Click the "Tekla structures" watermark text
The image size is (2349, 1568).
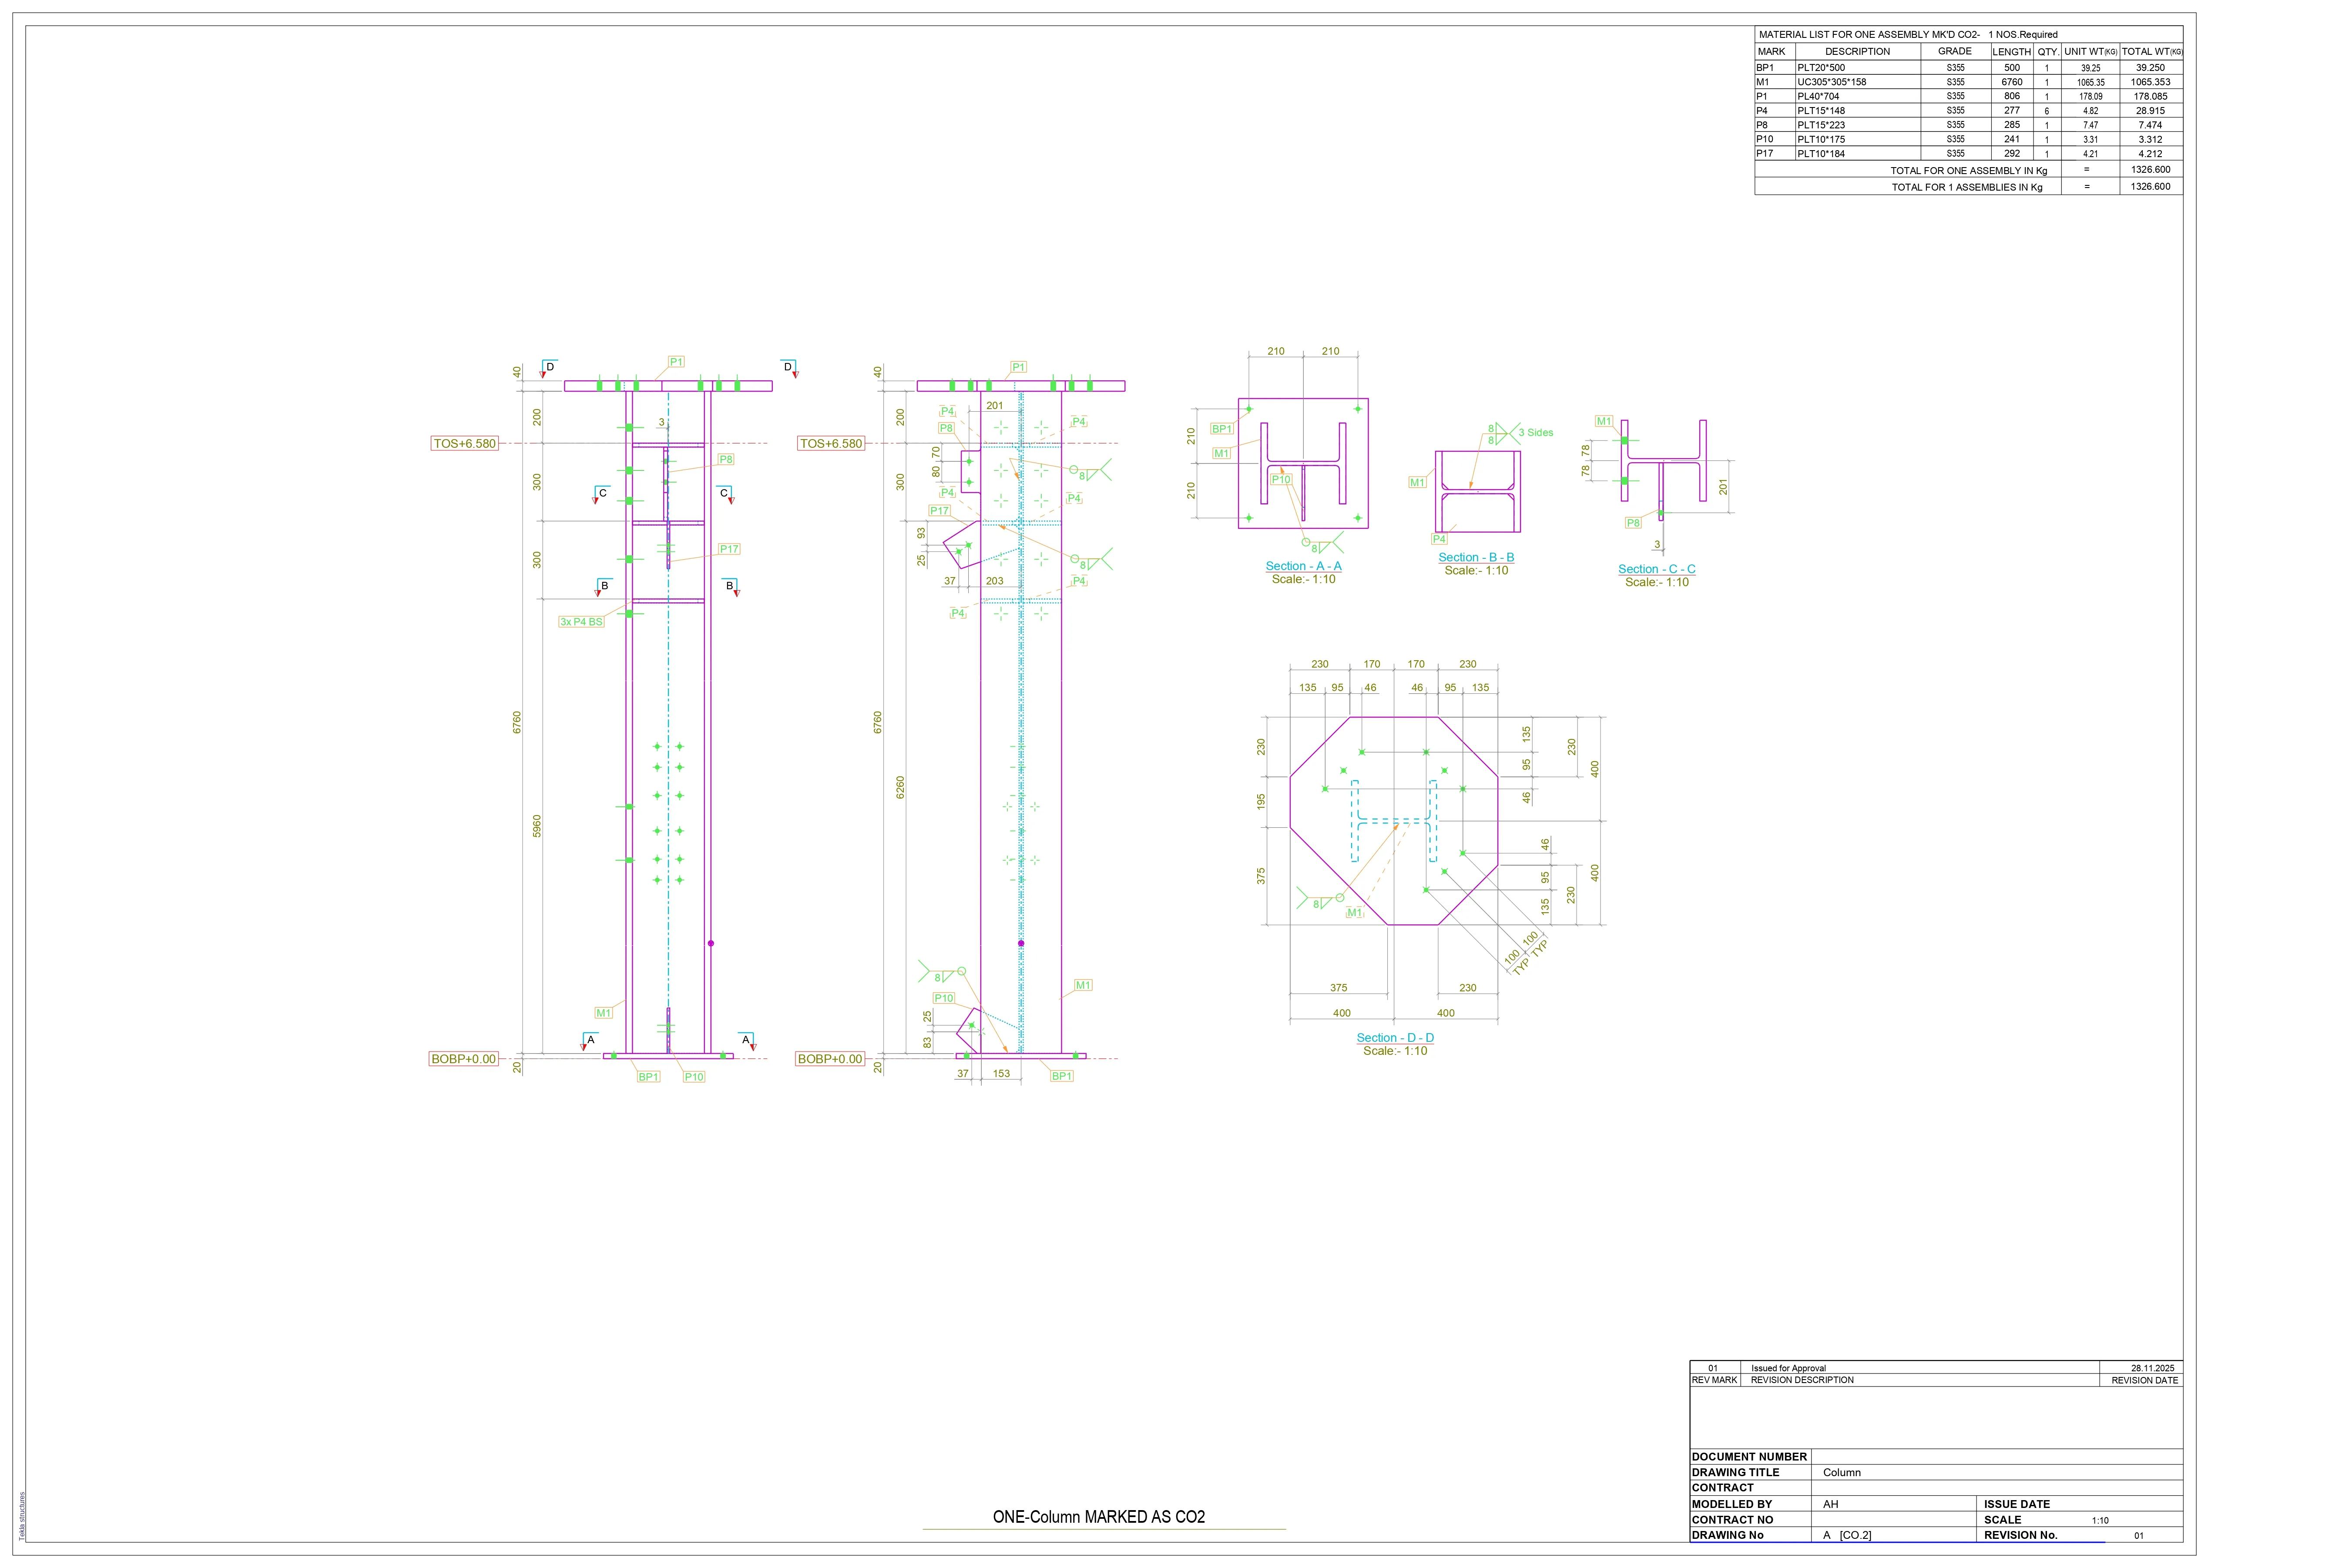click(22, 1516)
